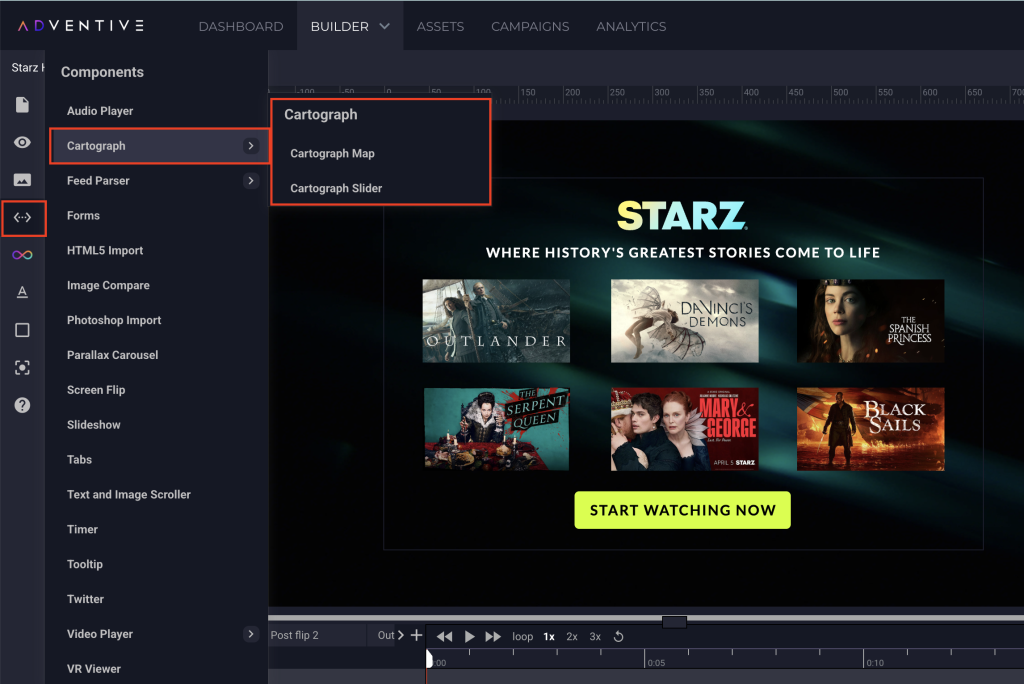Expand the Feed Parser submenu arrow
This screenshot has width=1024, height=684.
(250, 181)
